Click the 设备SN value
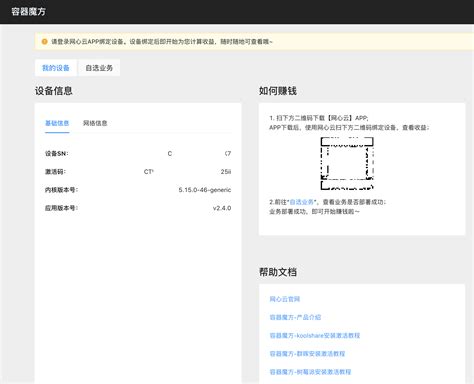Viewport: 474px width, 384px height. pos(199,154)
